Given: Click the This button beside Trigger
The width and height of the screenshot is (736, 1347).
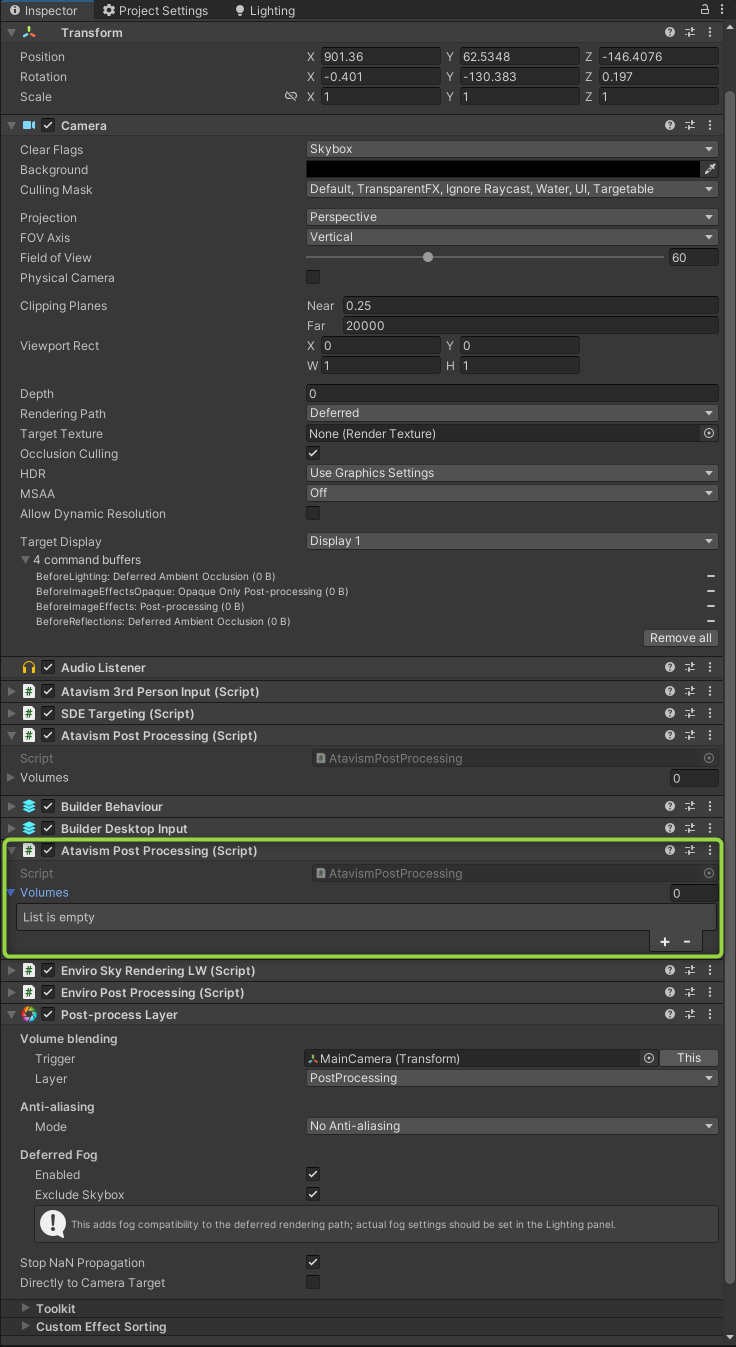Looking at the screenshot, I should pyautogui.click(x=689, y=1058).
